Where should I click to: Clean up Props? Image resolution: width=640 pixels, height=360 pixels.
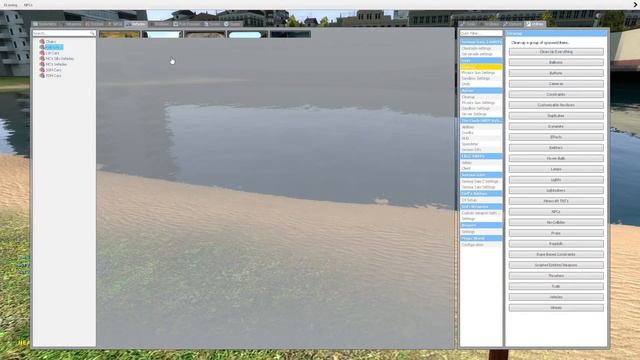click(x=556, y=233)
